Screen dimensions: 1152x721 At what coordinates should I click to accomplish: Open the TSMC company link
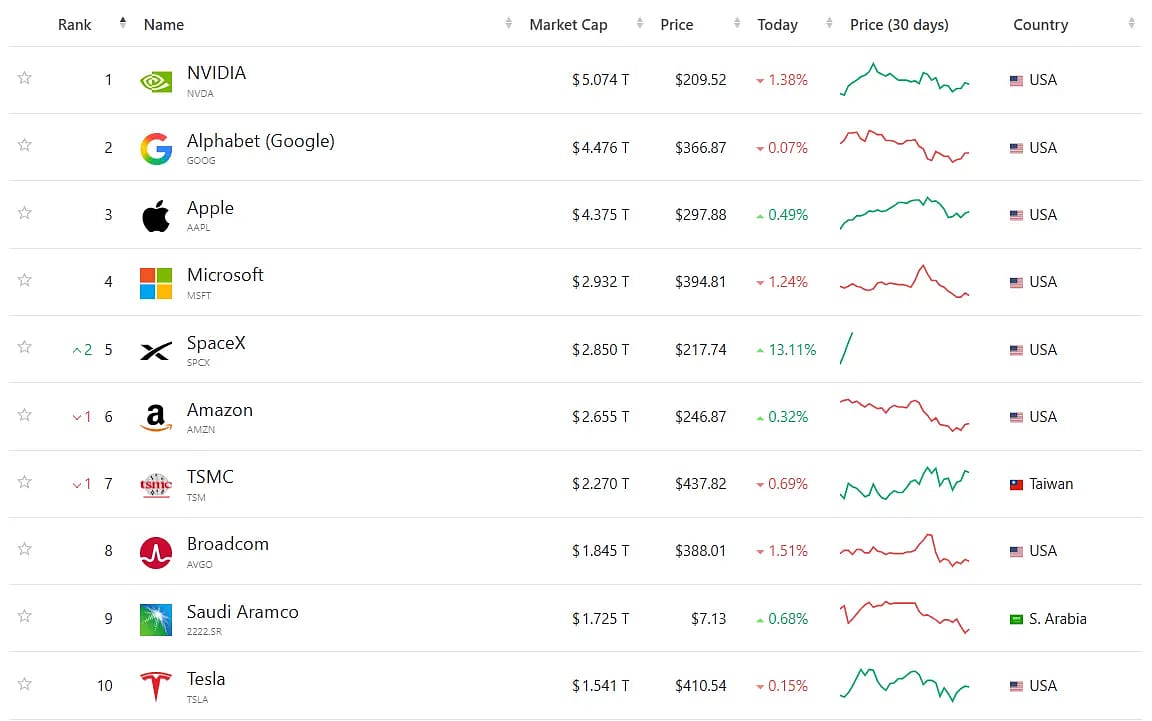[210, 477]
